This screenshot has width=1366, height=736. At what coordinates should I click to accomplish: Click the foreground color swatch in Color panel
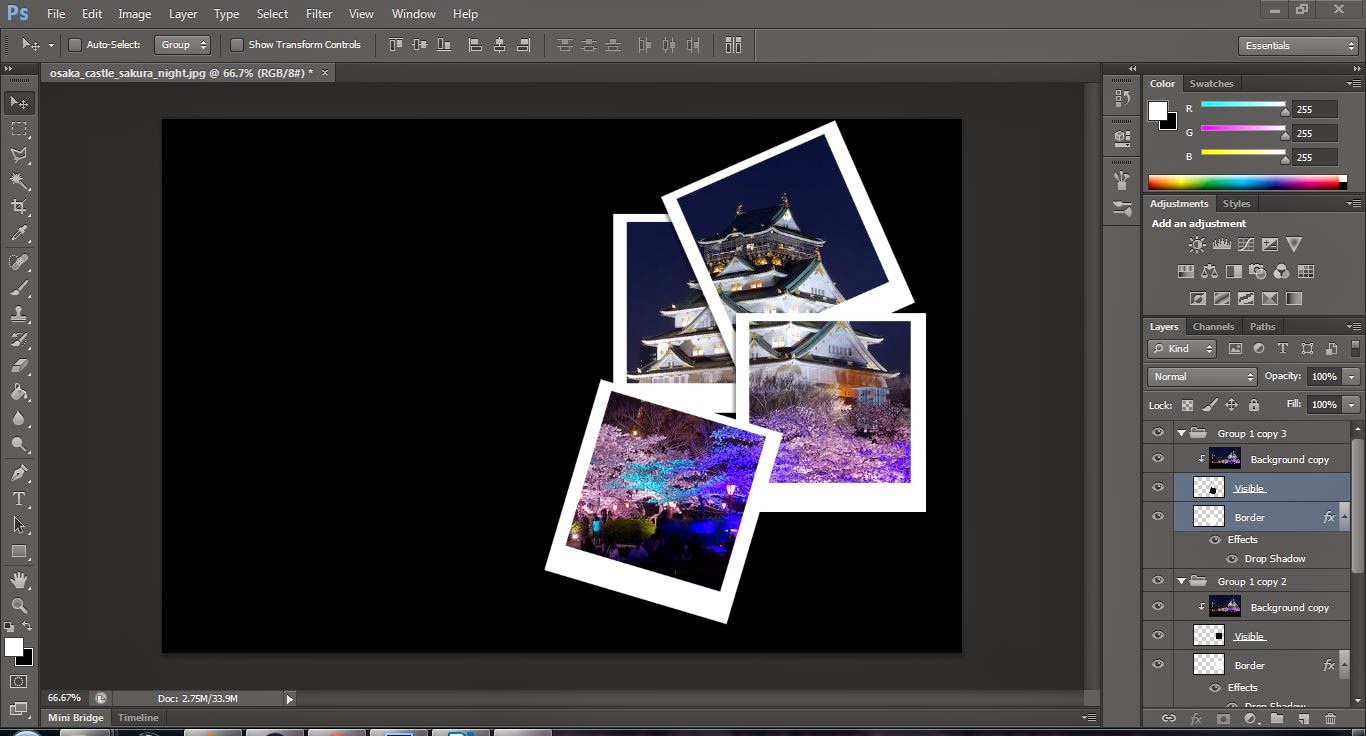1157,111
